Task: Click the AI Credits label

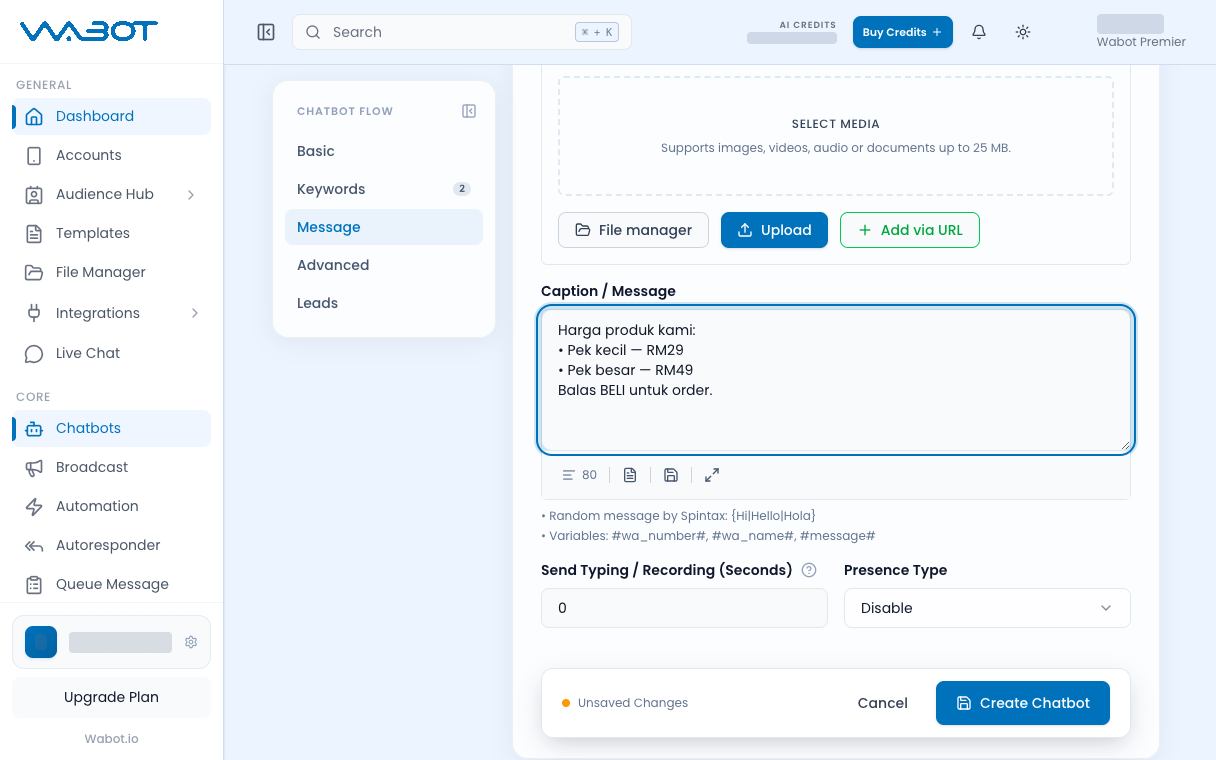Action: click(808, 25)
